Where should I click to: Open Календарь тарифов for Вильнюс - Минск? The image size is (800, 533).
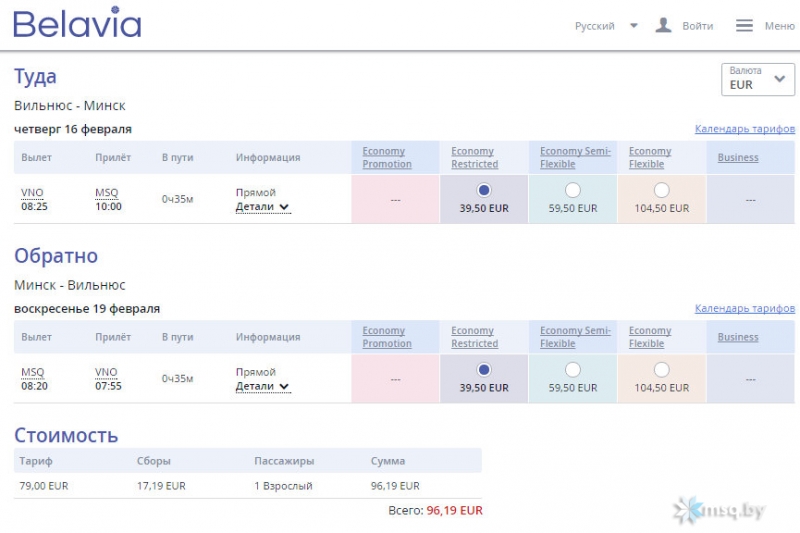click(744, 129)
